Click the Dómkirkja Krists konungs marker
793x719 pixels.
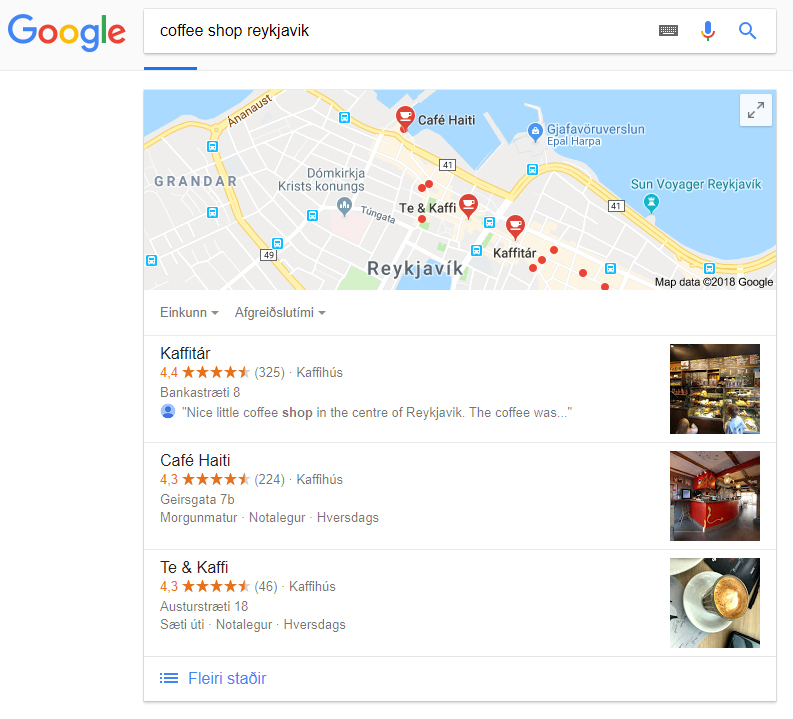coord(344,206)
